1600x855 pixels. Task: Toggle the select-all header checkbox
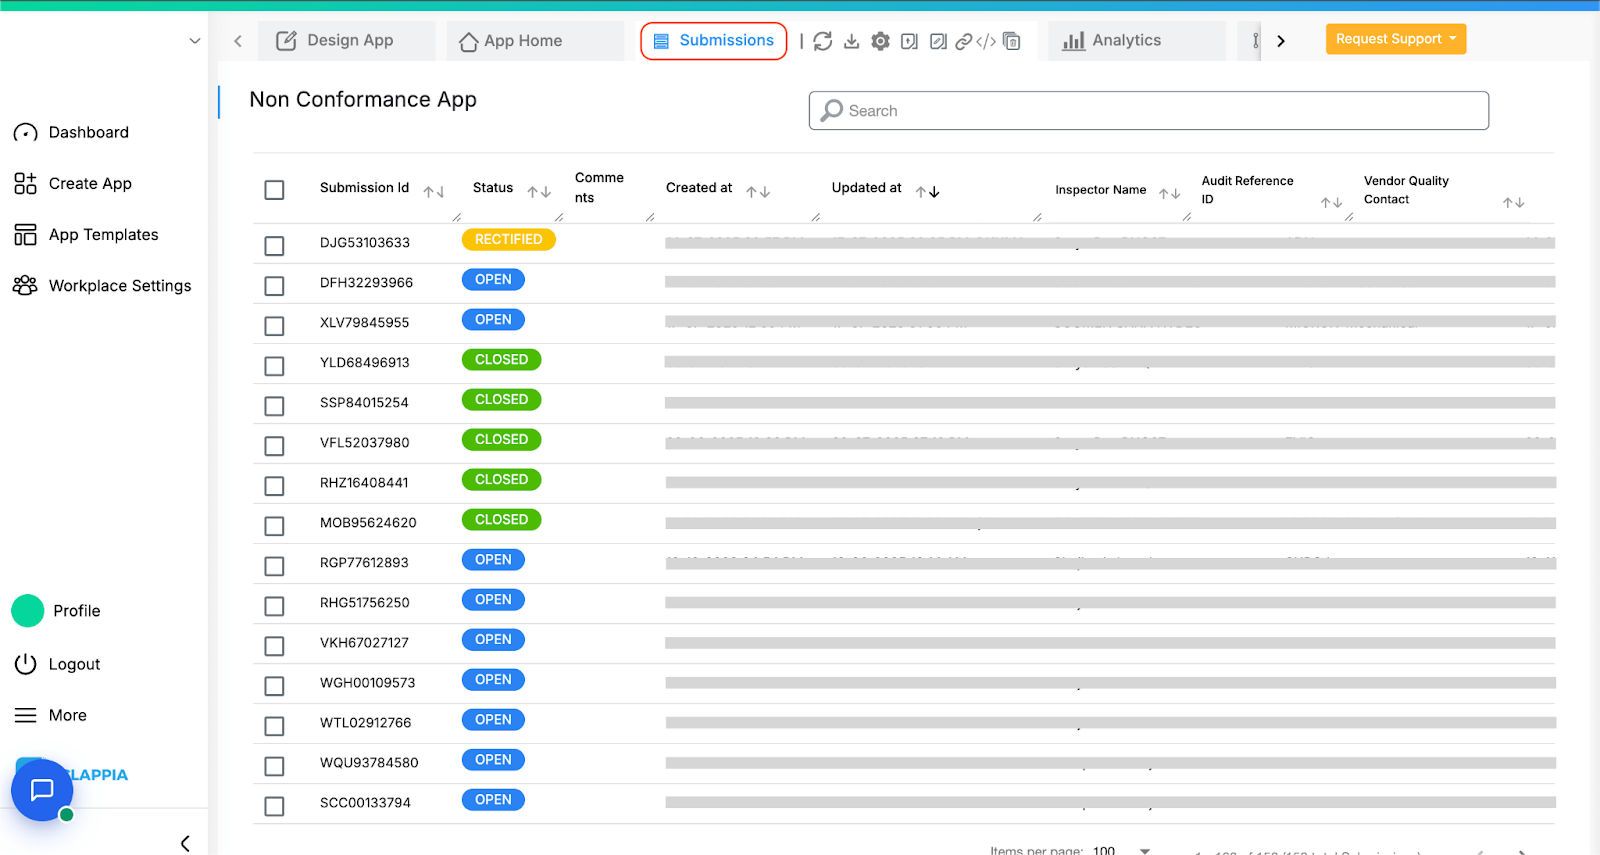point(274,190)
